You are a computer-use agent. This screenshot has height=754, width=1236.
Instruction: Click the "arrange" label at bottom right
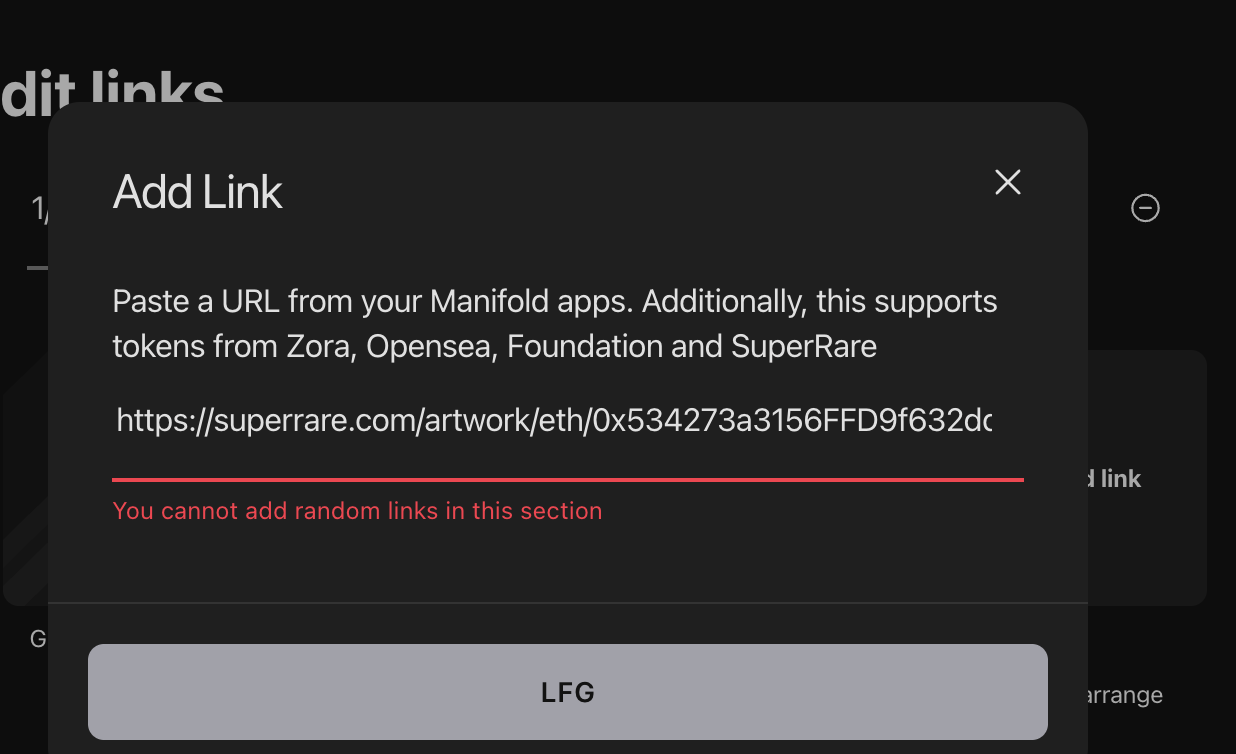click(1125, 695)
